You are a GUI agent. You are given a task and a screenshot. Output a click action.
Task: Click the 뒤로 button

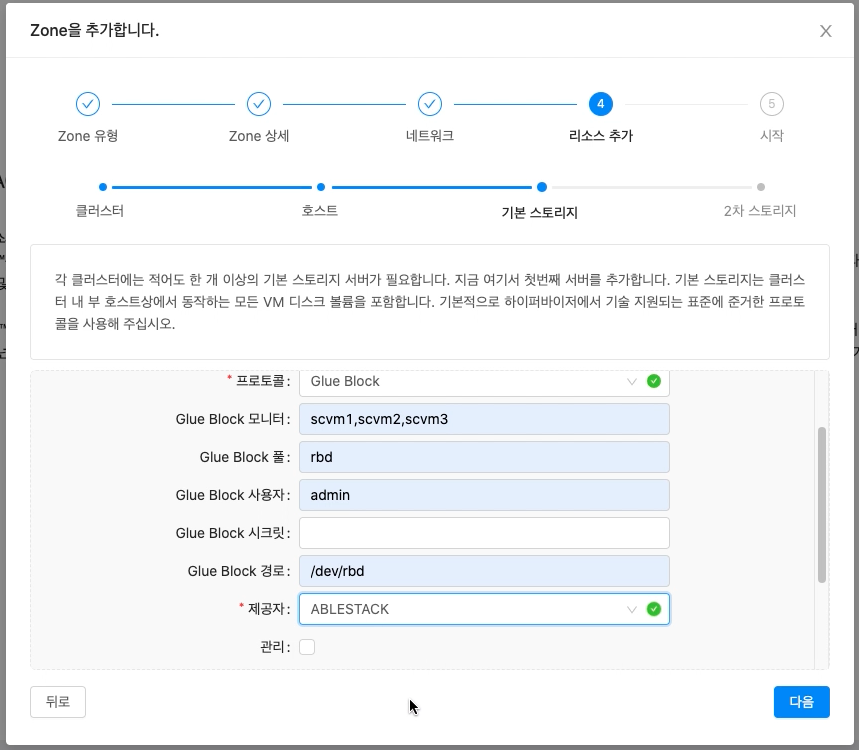(x=57, y=701)
